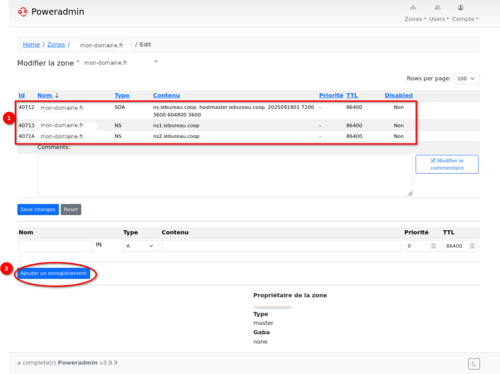Image resolution: width=500 pixels, height=374 pixels.
Task: Save changes to the zone
Action: click(38, 209)
